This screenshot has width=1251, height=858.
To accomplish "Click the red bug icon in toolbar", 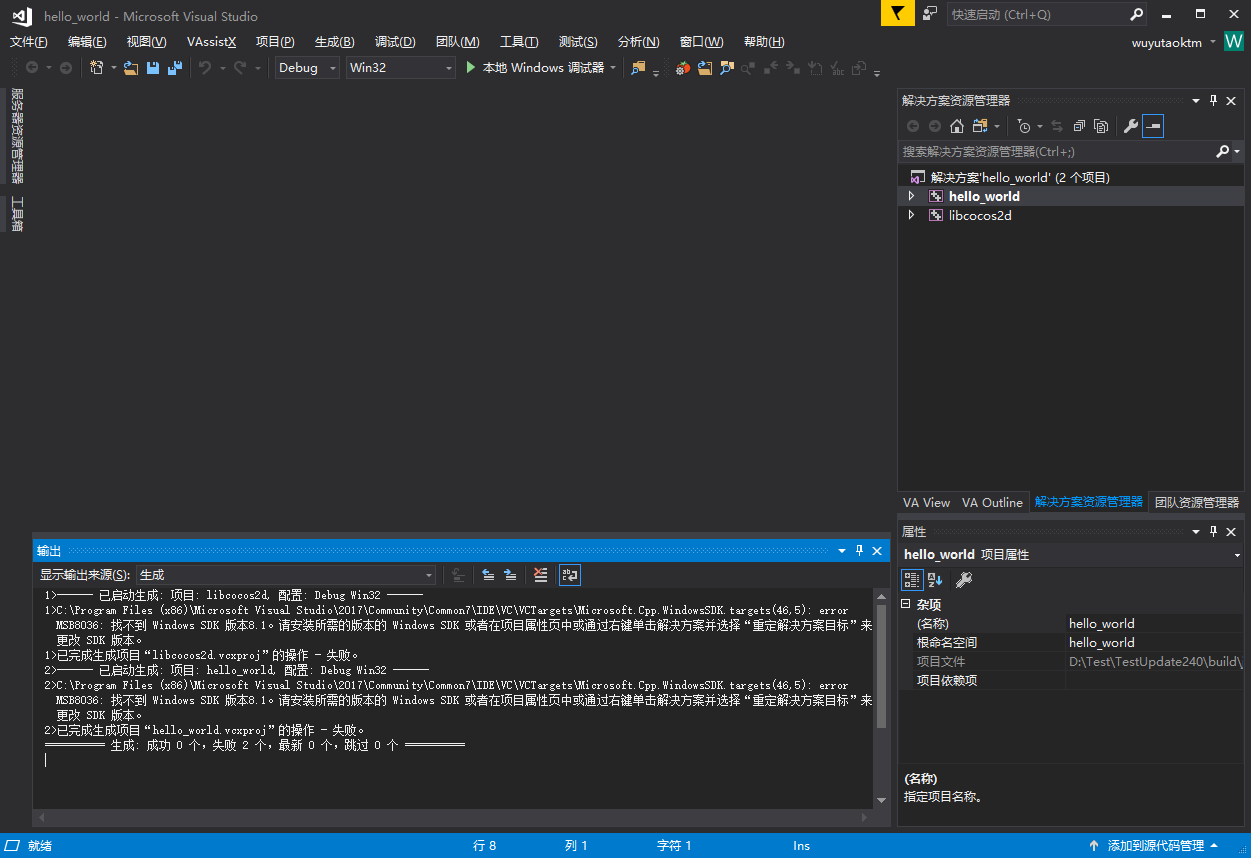I will pyautogui.click(x=683, y=68).
